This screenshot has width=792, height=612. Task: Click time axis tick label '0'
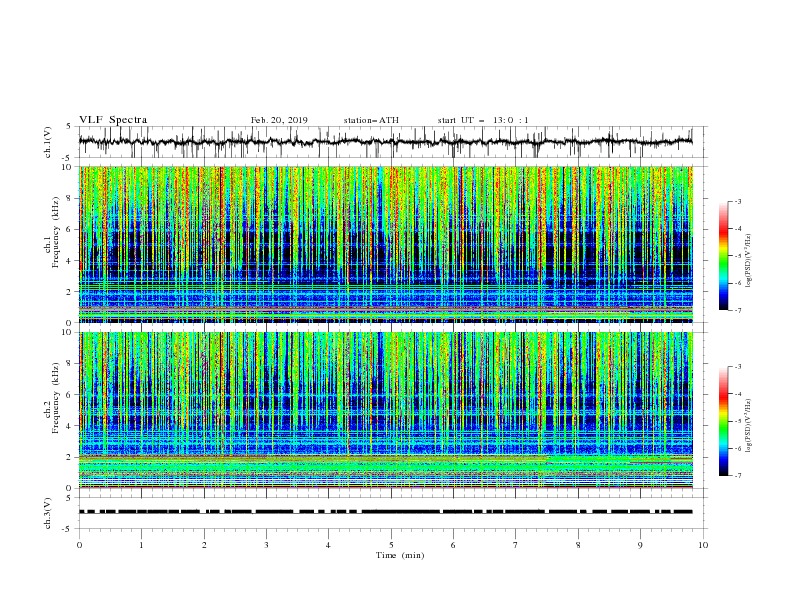point(79,545)
